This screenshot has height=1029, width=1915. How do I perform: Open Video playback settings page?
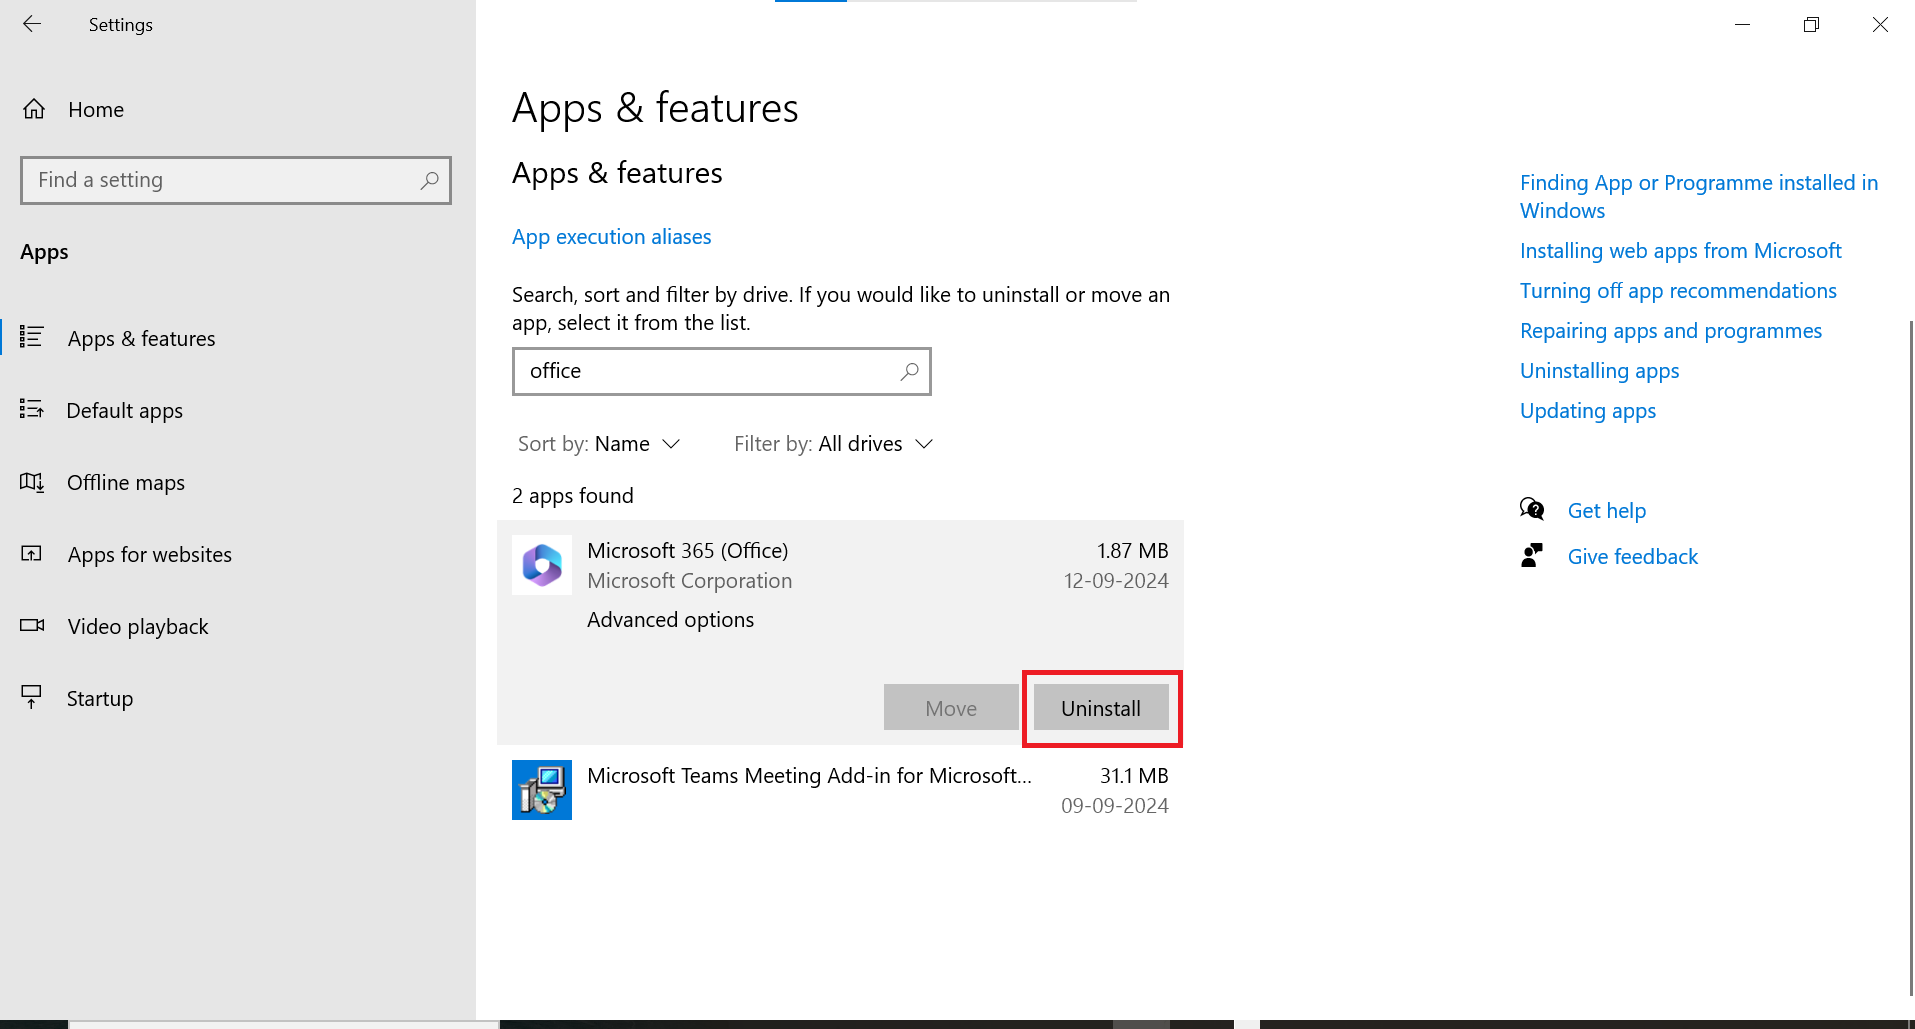pos(138,627)
